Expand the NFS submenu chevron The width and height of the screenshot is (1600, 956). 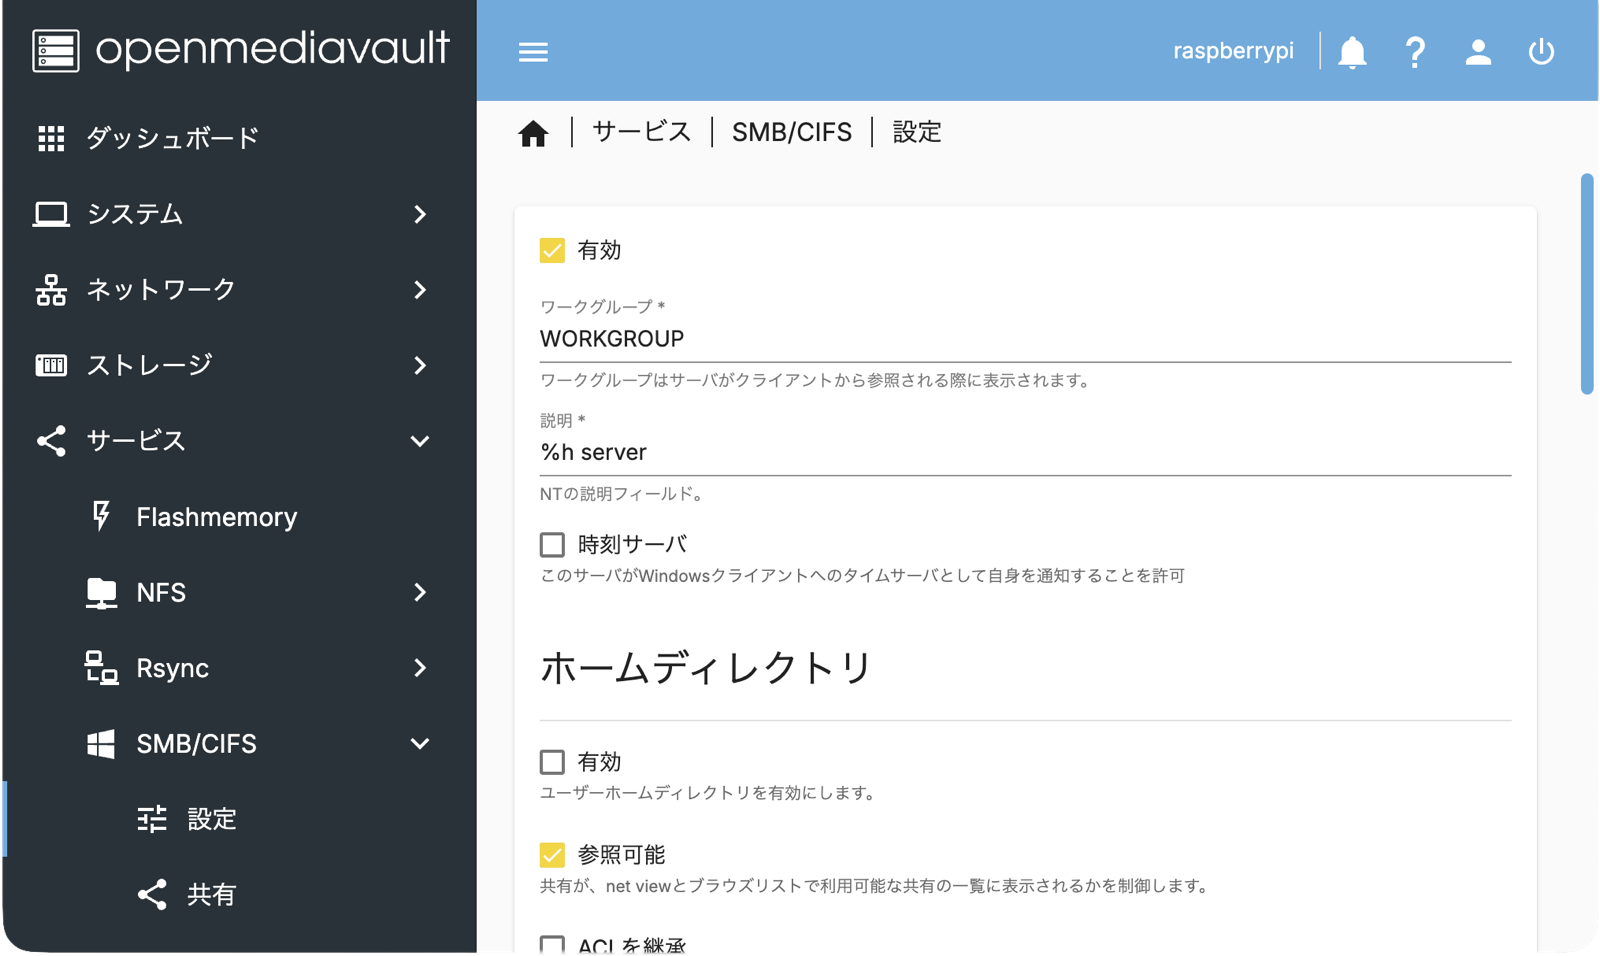coord(420,593)
